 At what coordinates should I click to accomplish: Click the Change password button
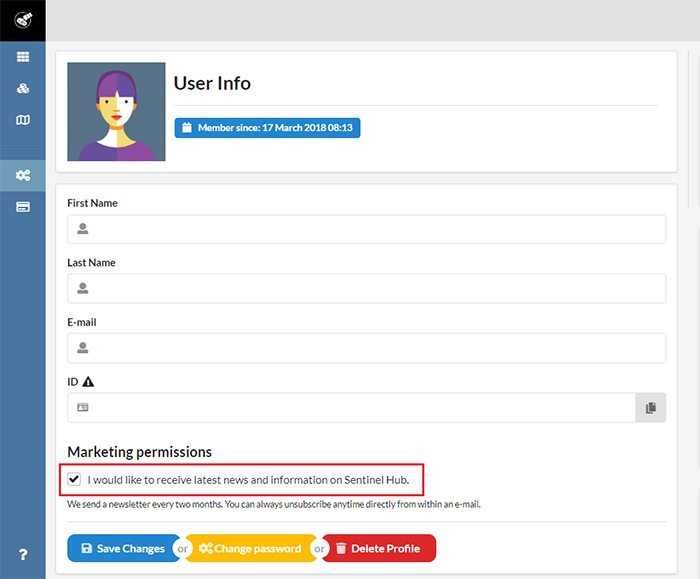251,548
